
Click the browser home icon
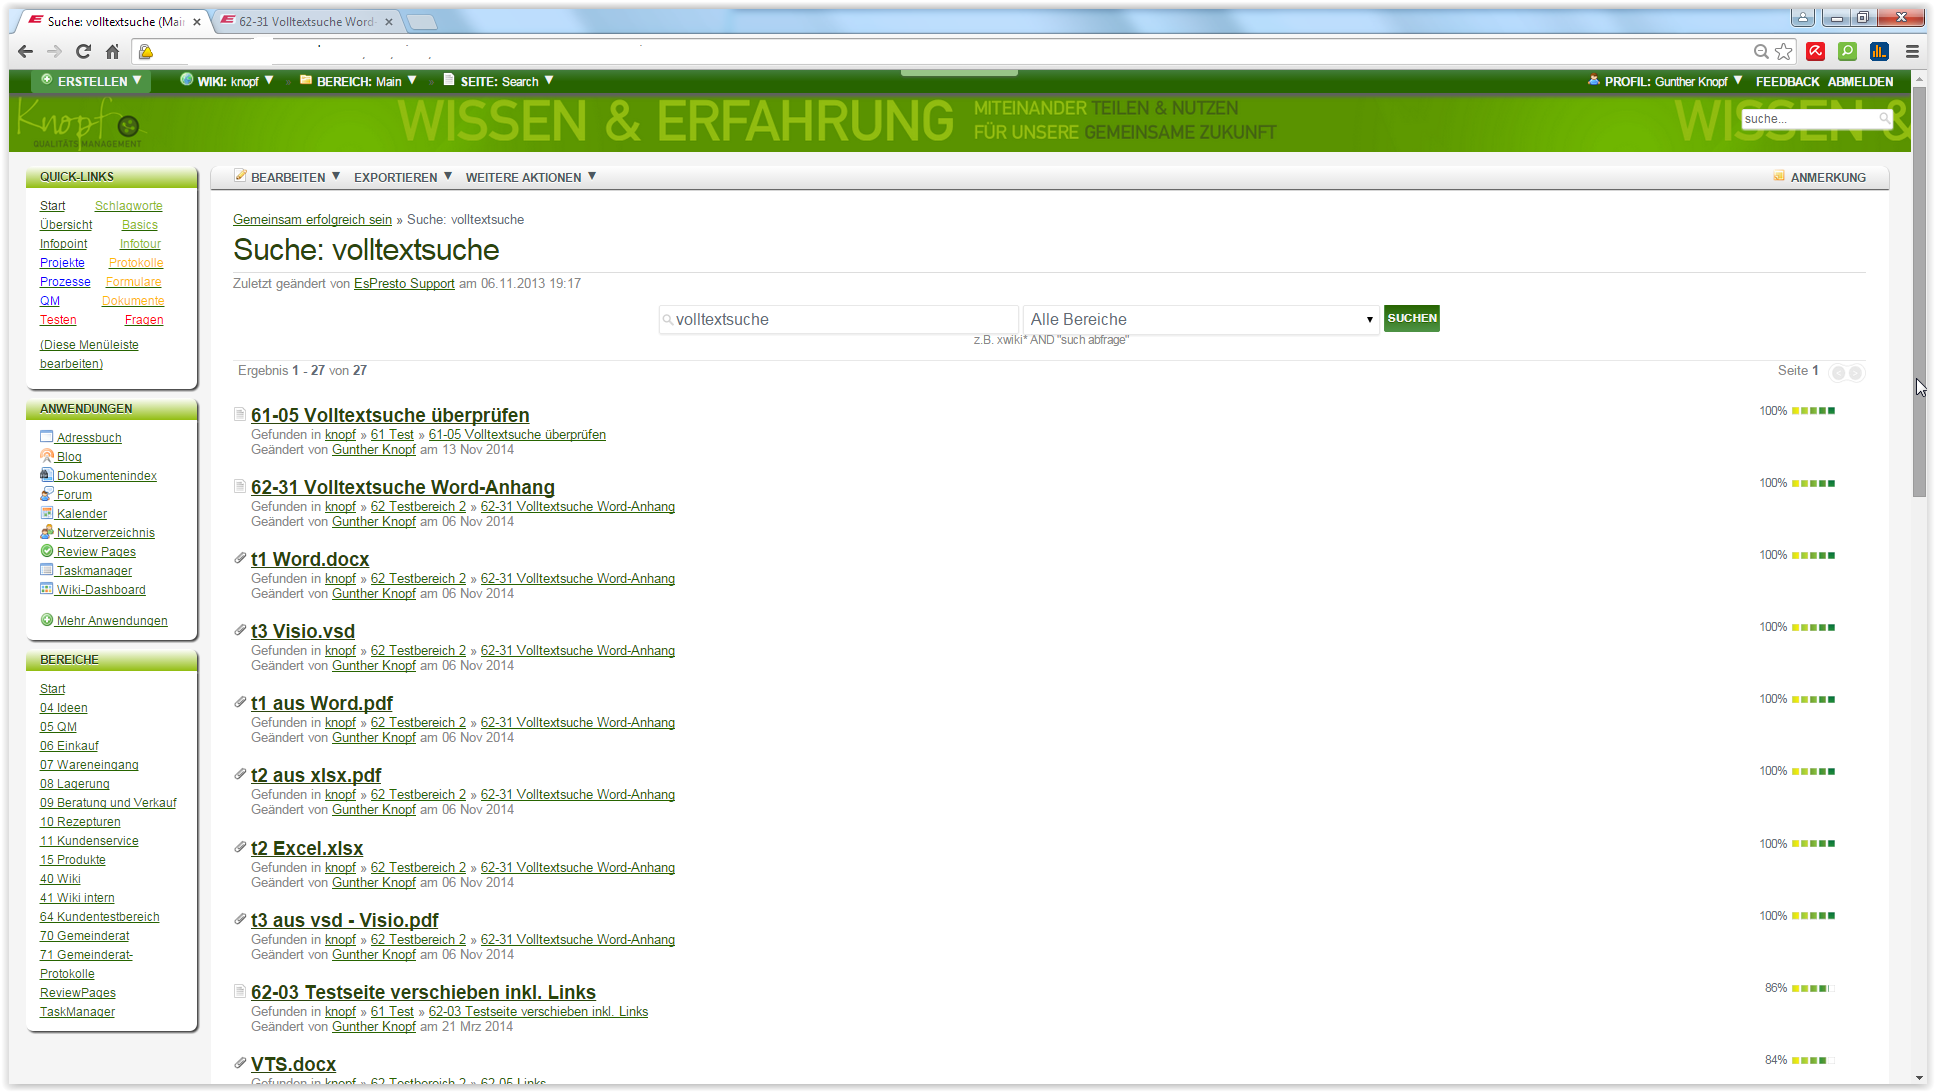pyautogui.click(x=113, y=51)
